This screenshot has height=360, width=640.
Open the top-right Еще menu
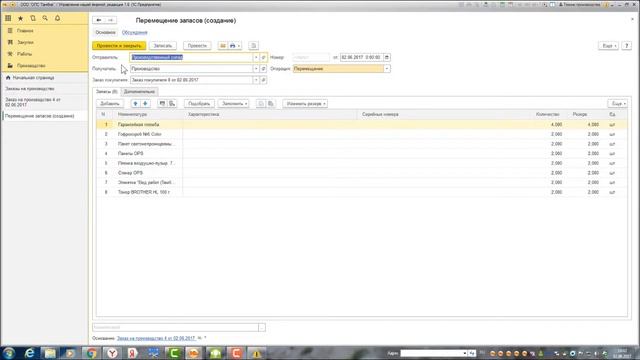click(609, 46)
